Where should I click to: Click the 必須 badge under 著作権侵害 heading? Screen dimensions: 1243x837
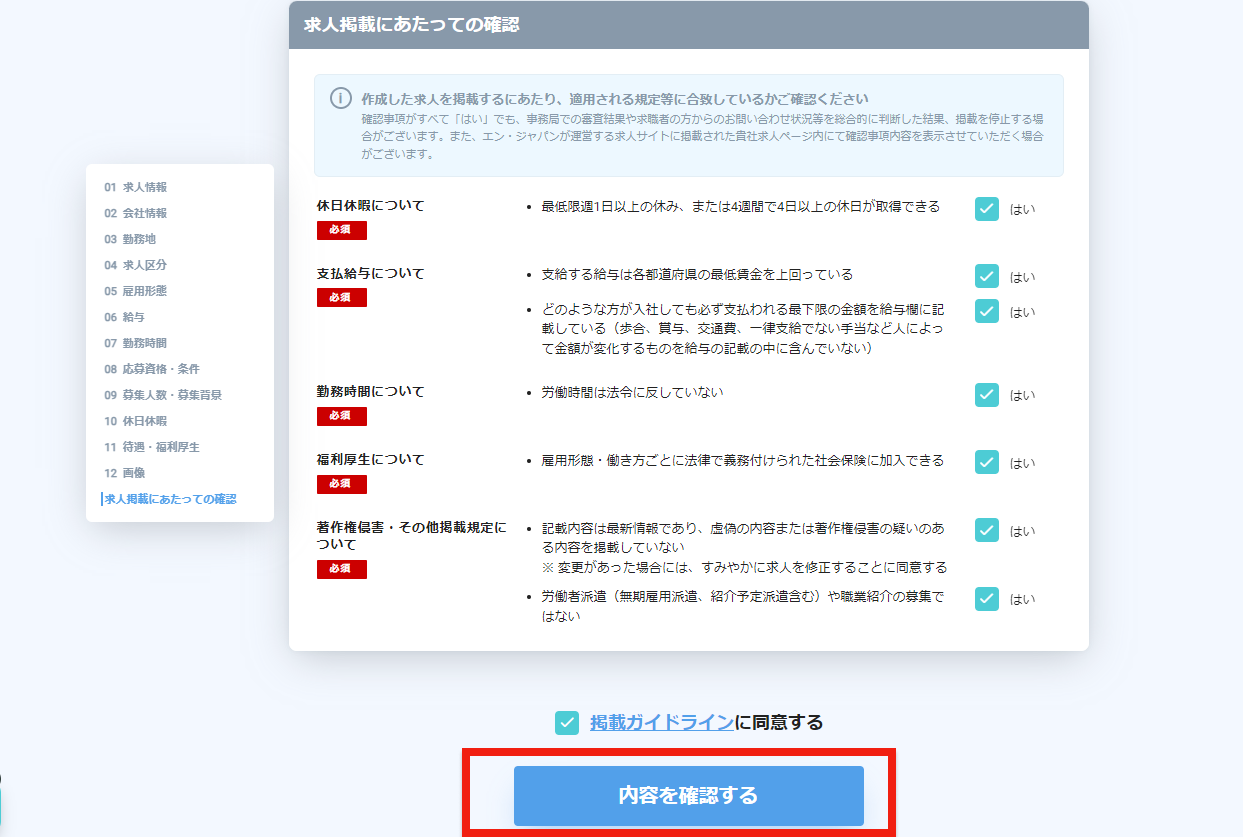click(342, 569)
